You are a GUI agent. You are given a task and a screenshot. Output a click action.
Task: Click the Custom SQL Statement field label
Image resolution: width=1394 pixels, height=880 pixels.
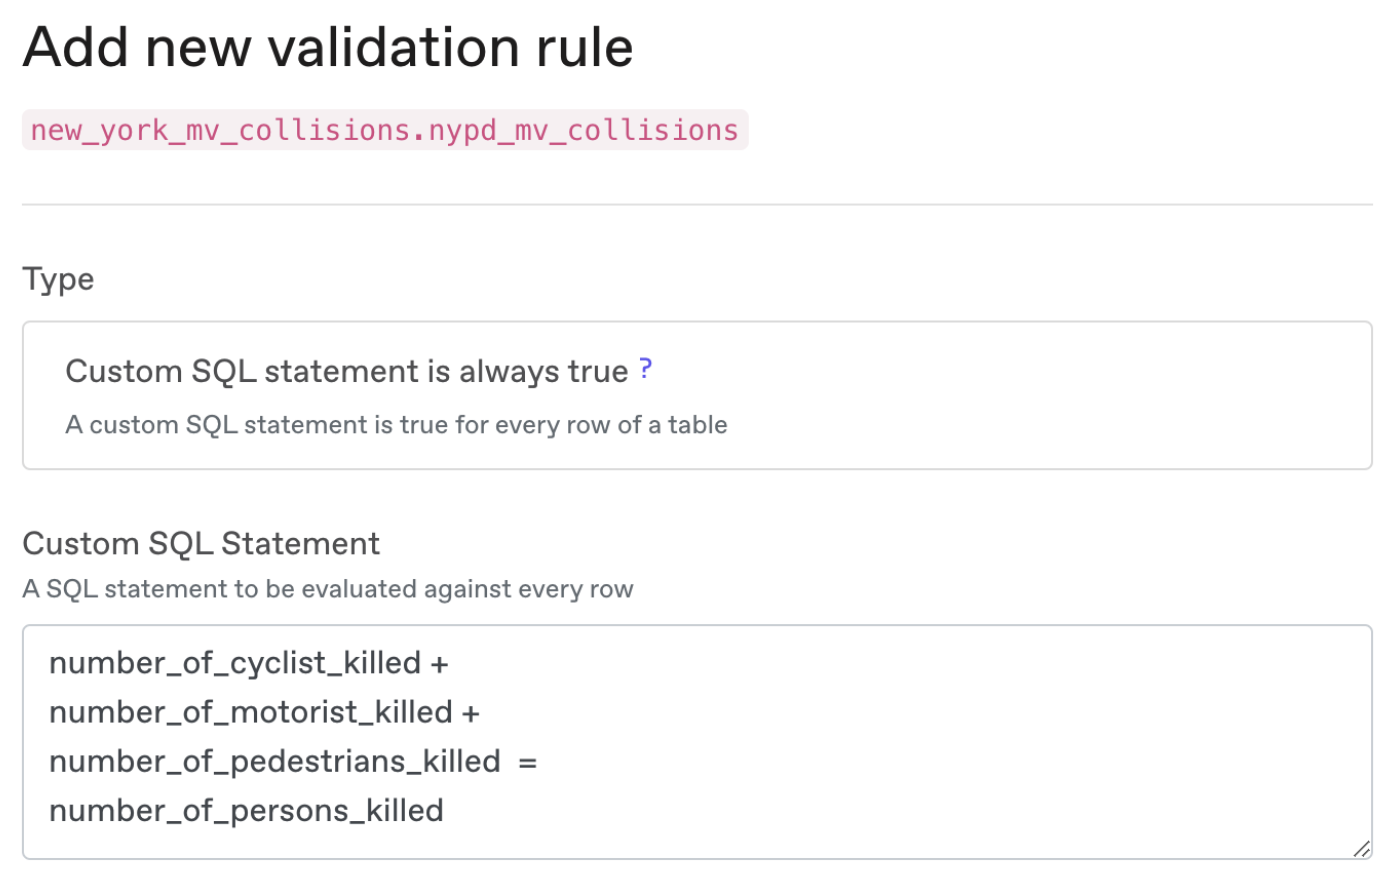[201, 543]
